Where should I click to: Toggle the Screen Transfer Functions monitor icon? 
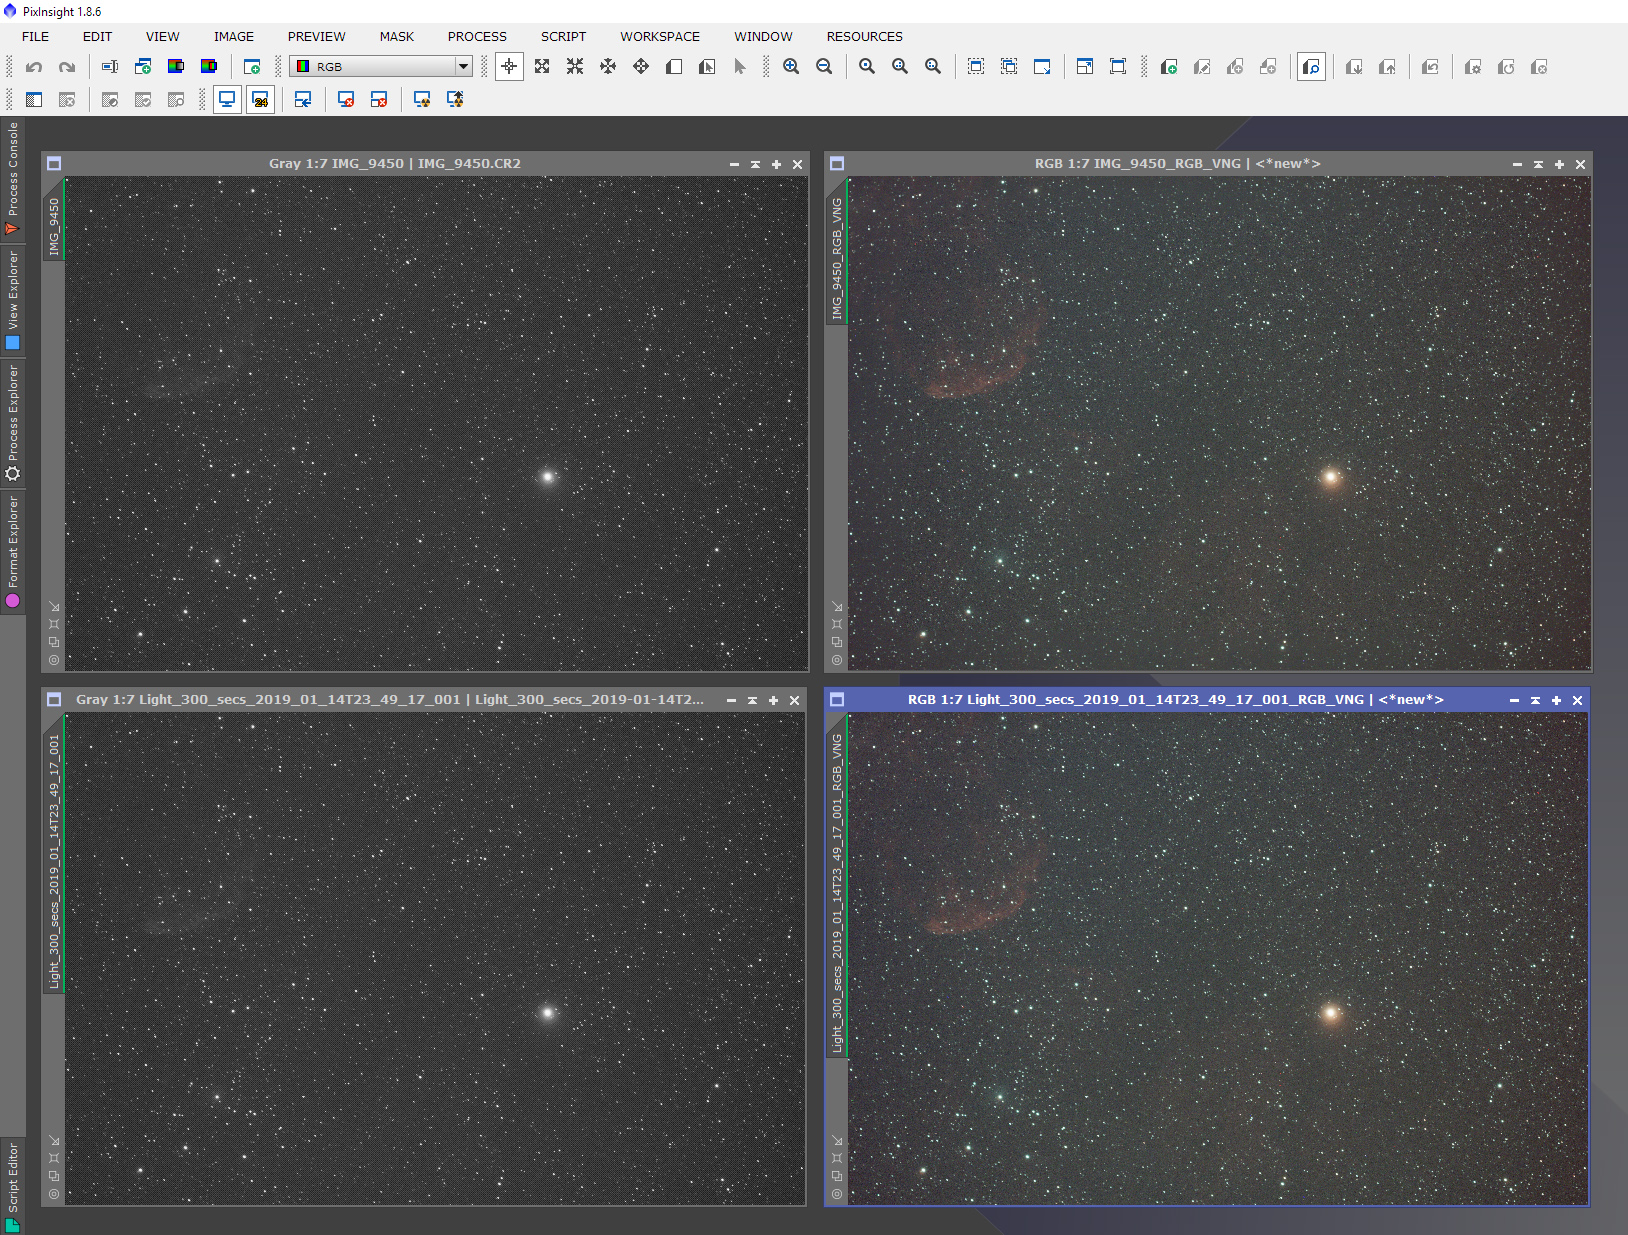[227, 100]
